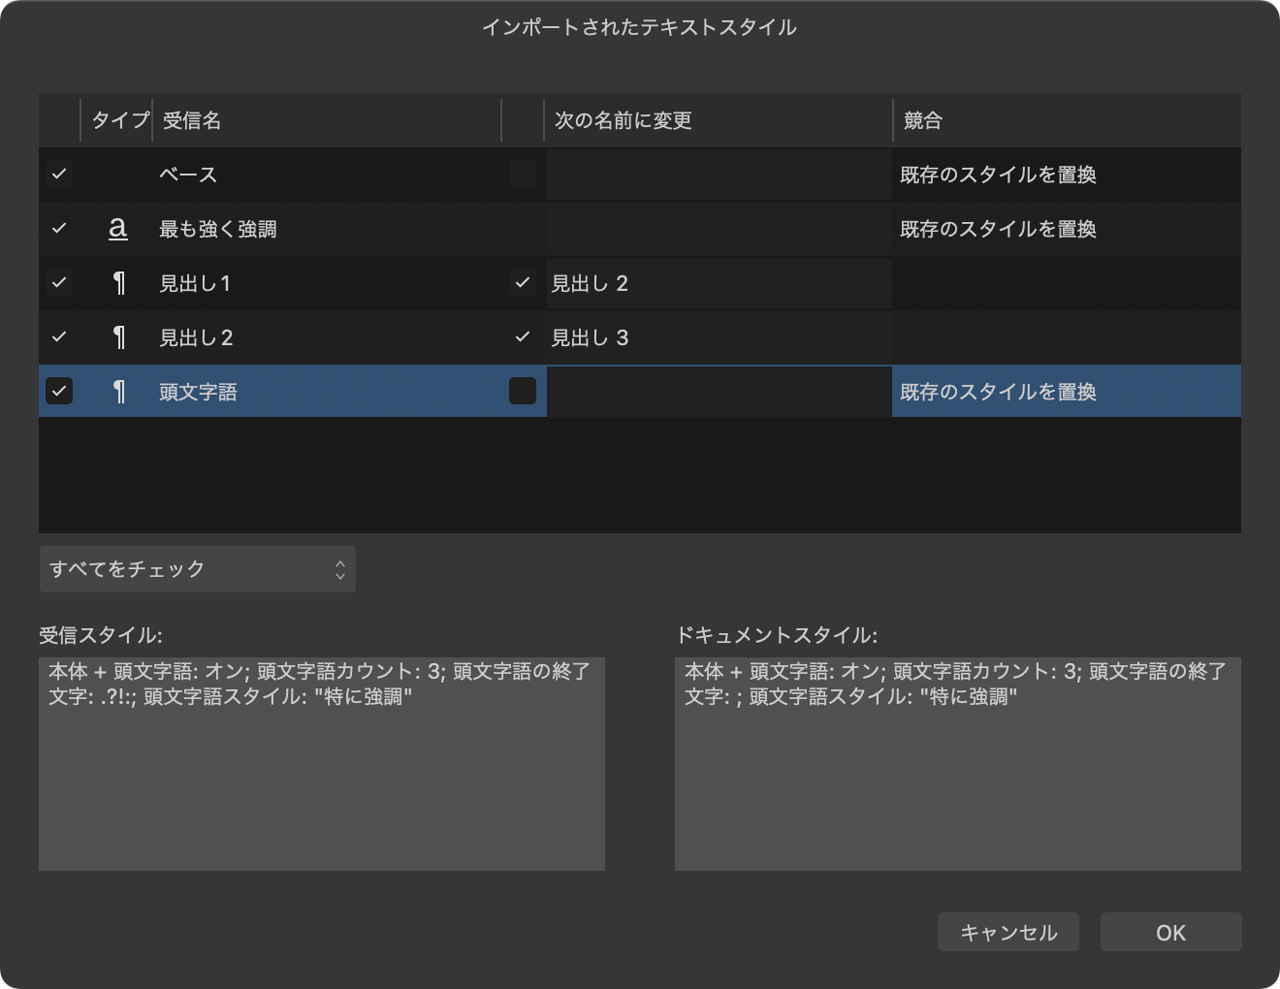Screen dimensions: 1280x989
Task: Disable rename checkbox for 見出し 3
Action: (x=522, y=338)
